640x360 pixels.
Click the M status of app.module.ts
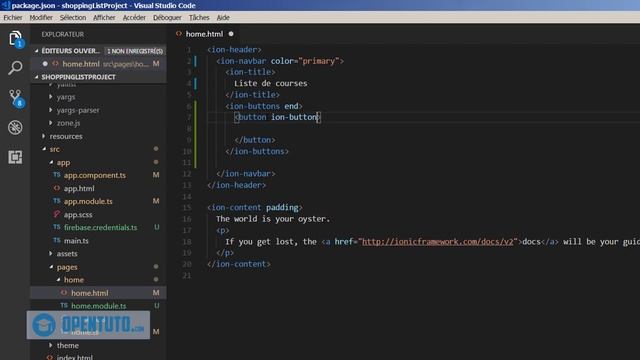tap(156, 201)
